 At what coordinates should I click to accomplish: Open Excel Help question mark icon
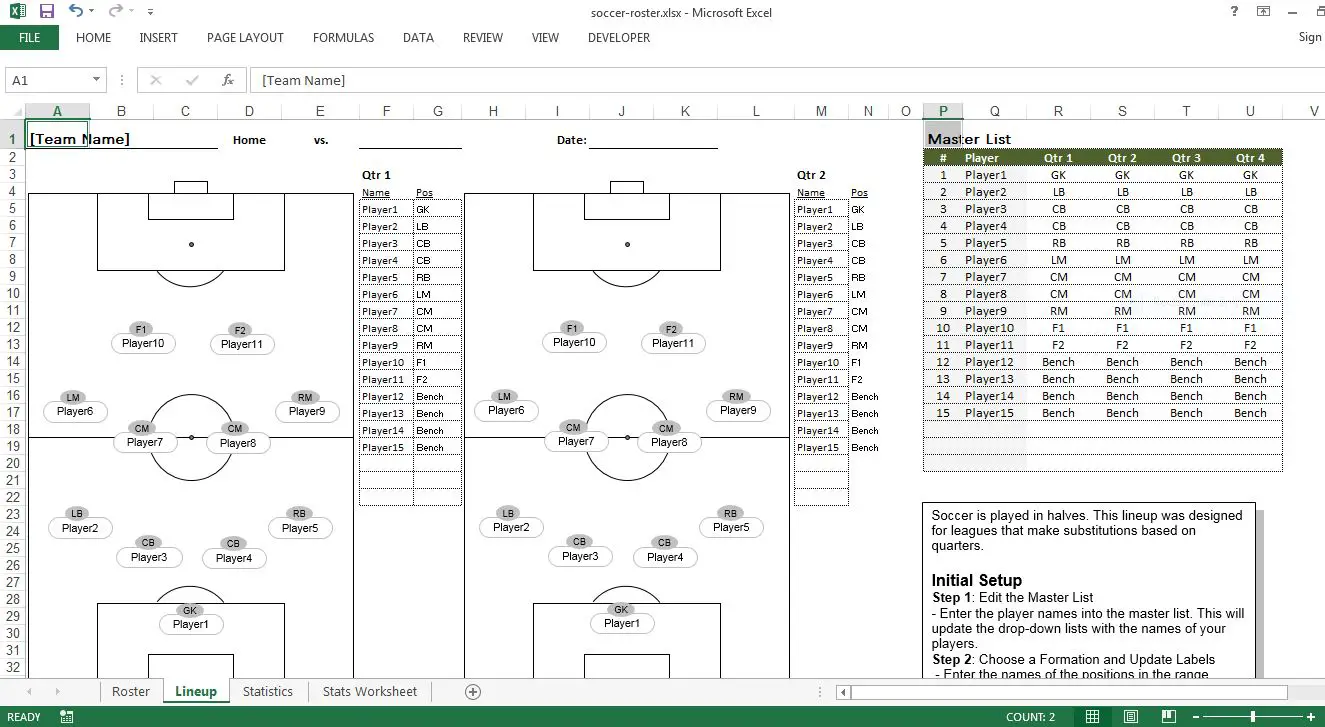click(1235, 11)
